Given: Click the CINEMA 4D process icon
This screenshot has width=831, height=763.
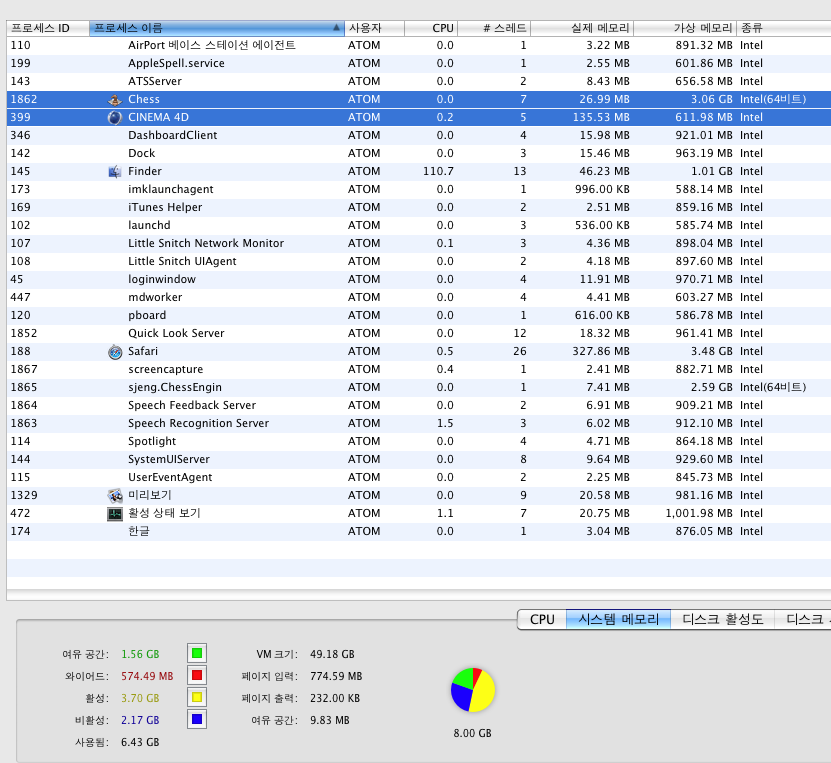Looking at the screenshot, I should (x=114, y=117).
